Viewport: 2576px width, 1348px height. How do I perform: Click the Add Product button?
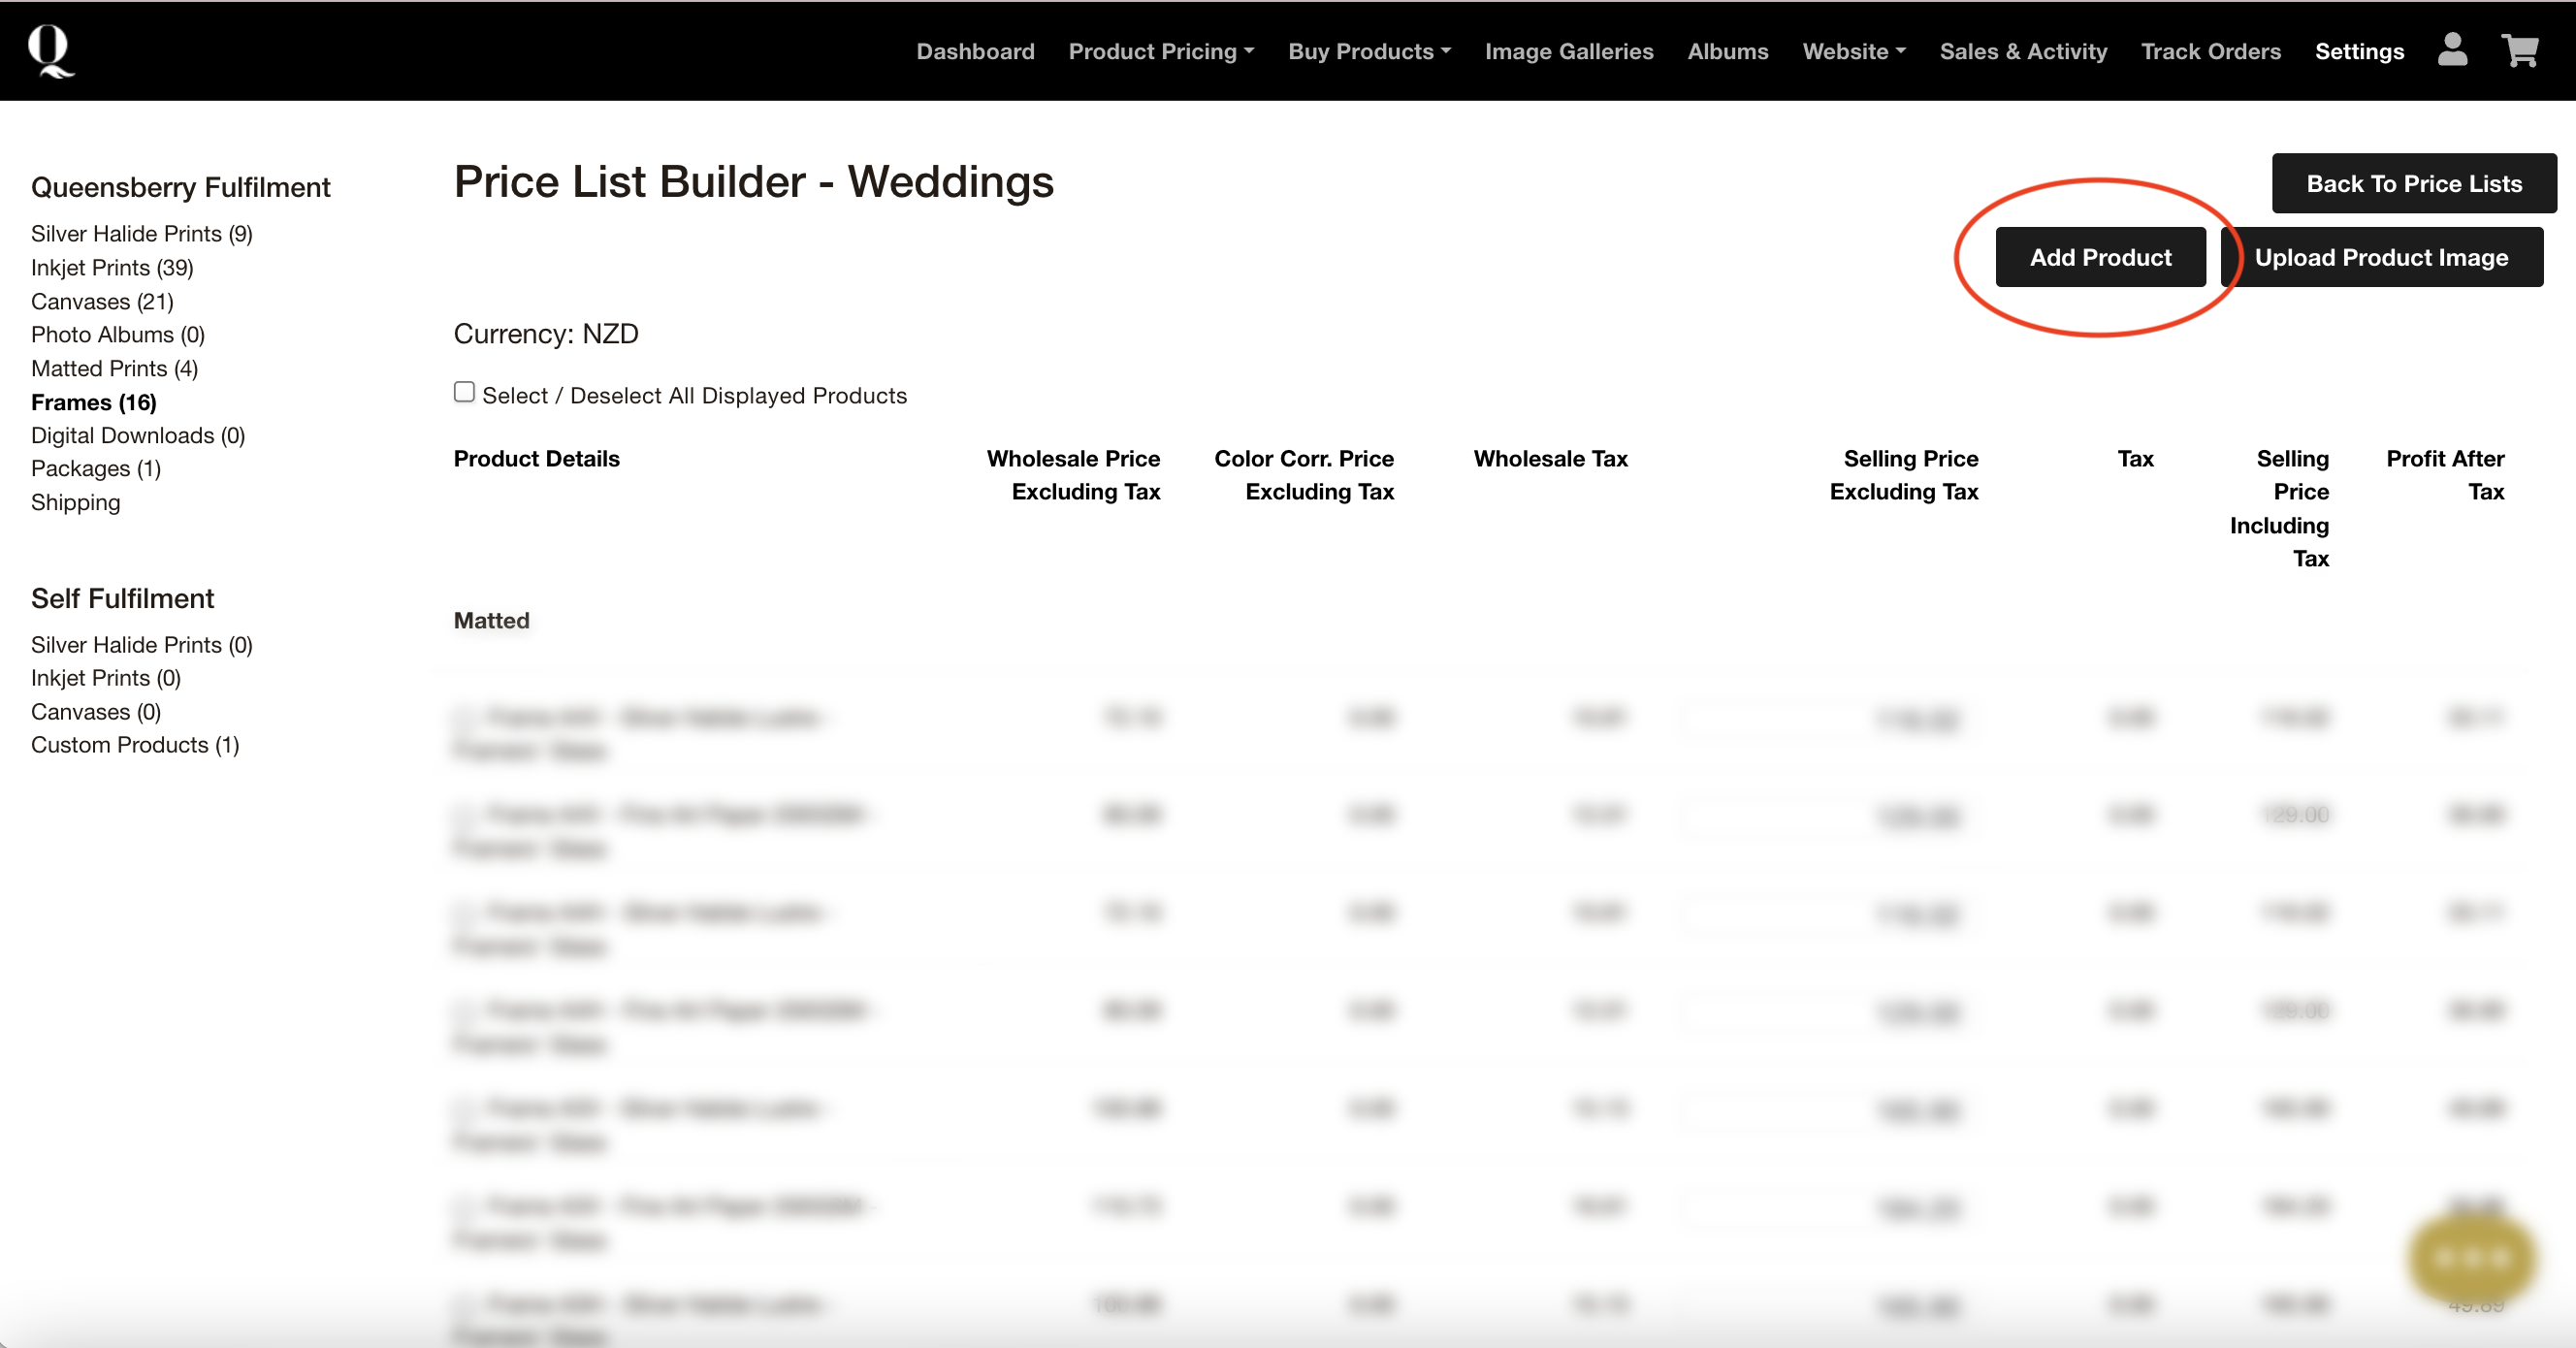tap(2100, 257)
